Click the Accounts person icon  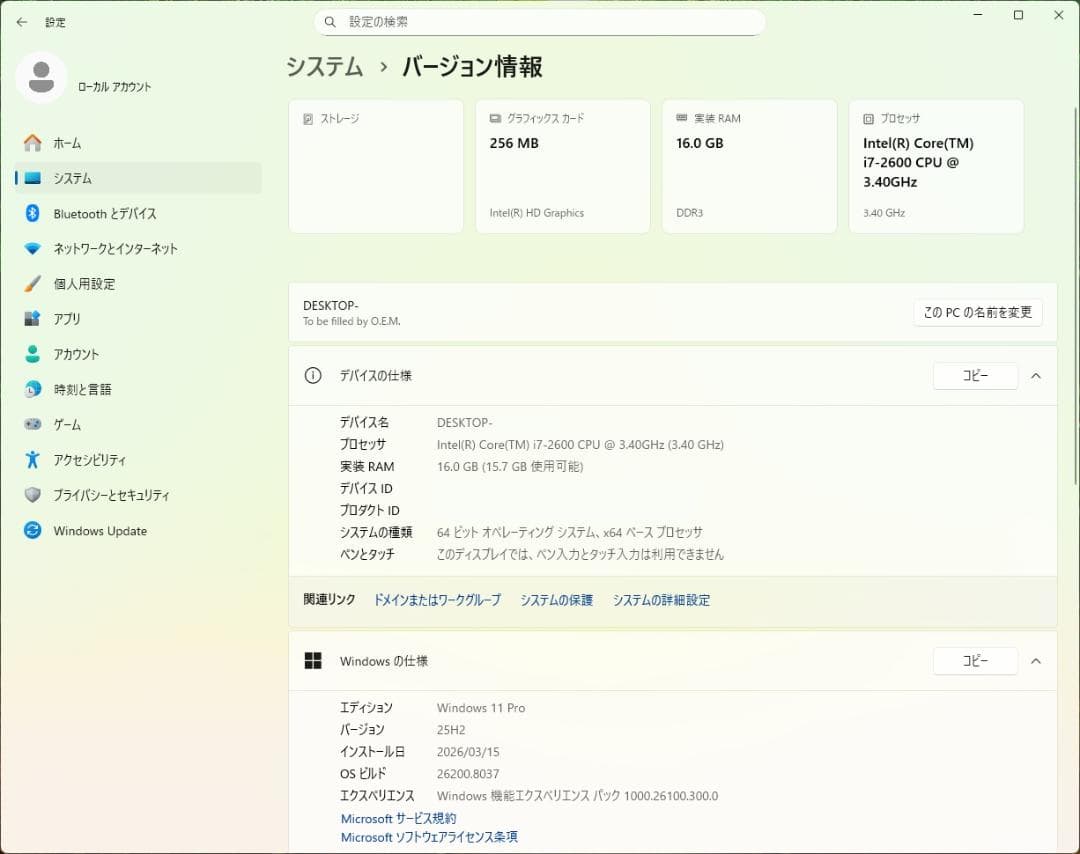click(x=32, y=354)
